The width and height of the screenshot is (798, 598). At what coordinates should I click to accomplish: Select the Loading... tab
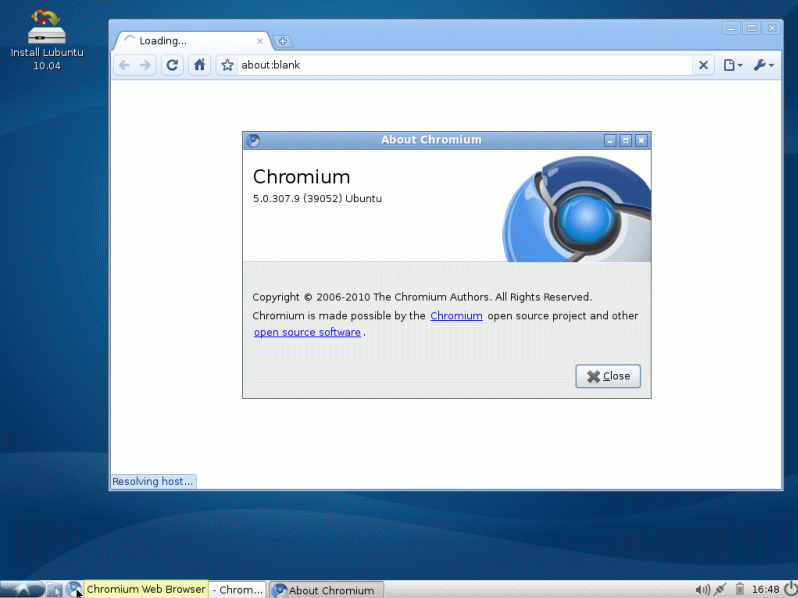[x=192, y=41]
